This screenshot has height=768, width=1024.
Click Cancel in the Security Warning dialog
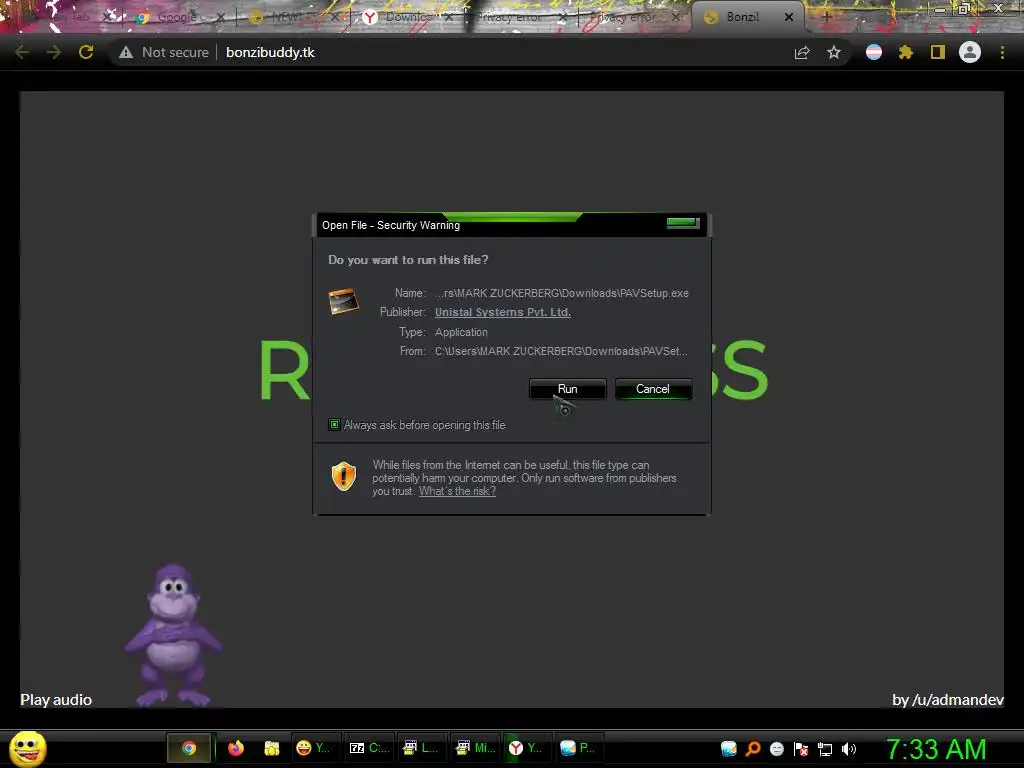pos(653,389)
